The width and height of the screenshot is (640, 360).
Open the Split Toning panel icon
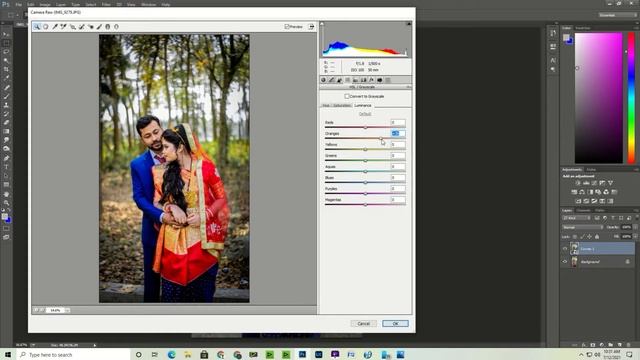tap(356, 80)
